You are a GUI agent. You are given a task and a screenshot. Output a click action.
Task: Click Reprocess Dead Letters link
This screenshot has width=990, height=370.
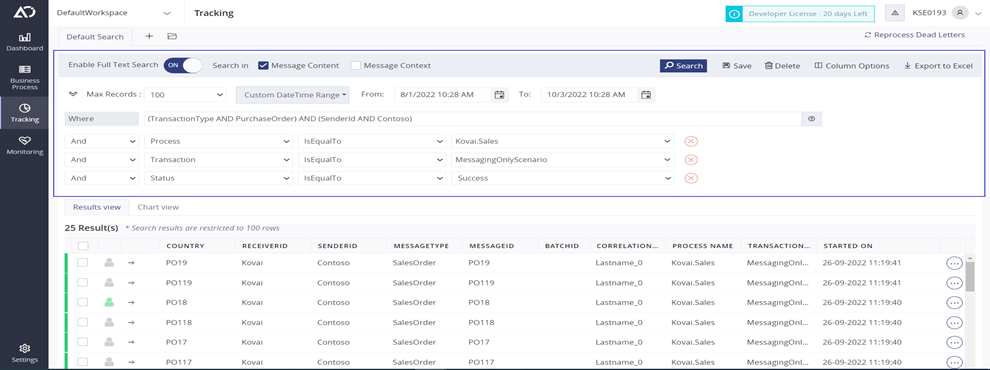tap(914, 35)
